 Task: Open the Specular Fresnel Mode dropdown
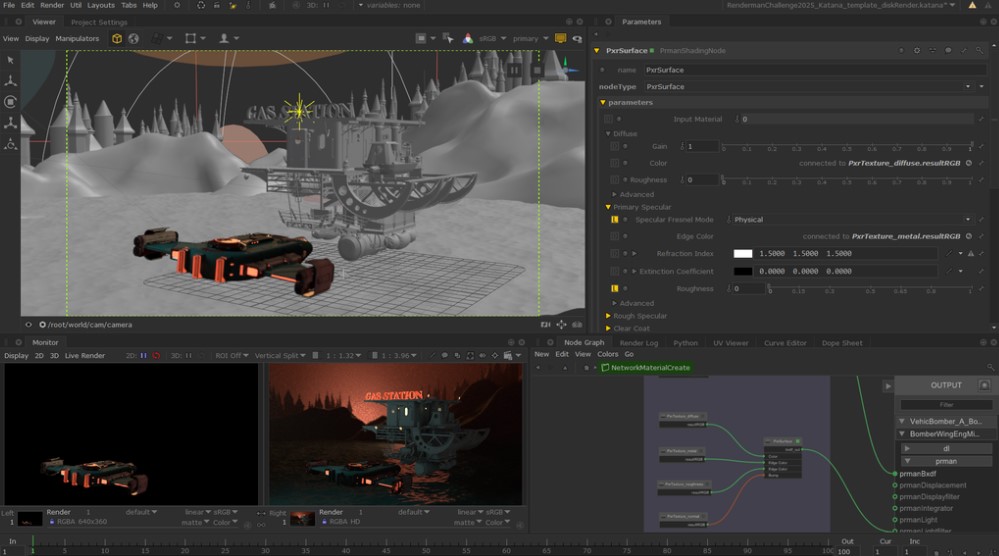coord(850,220)
